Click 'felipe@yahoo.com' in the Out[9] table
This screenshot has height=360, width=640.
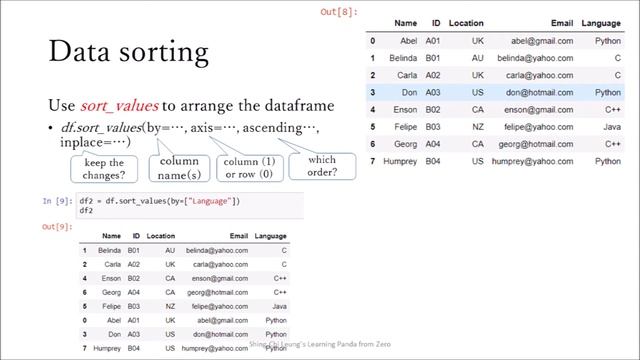(220, 306)
